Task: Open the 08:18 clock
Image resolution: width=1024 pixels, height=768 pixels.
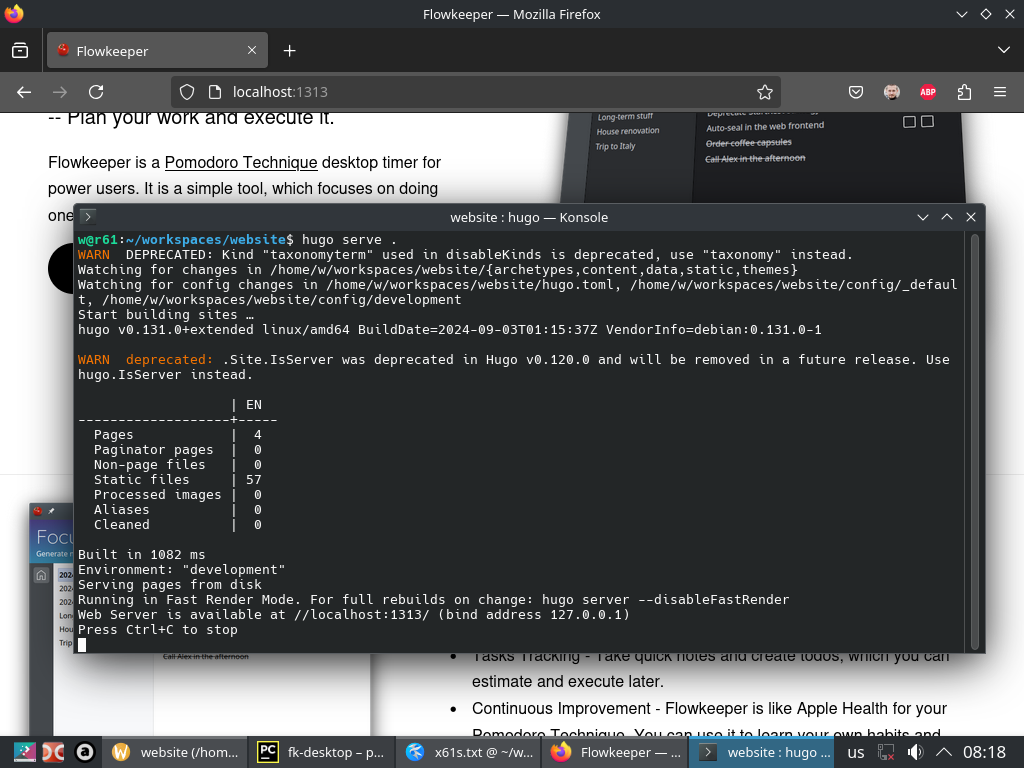Action: click(x=984, y=752)
